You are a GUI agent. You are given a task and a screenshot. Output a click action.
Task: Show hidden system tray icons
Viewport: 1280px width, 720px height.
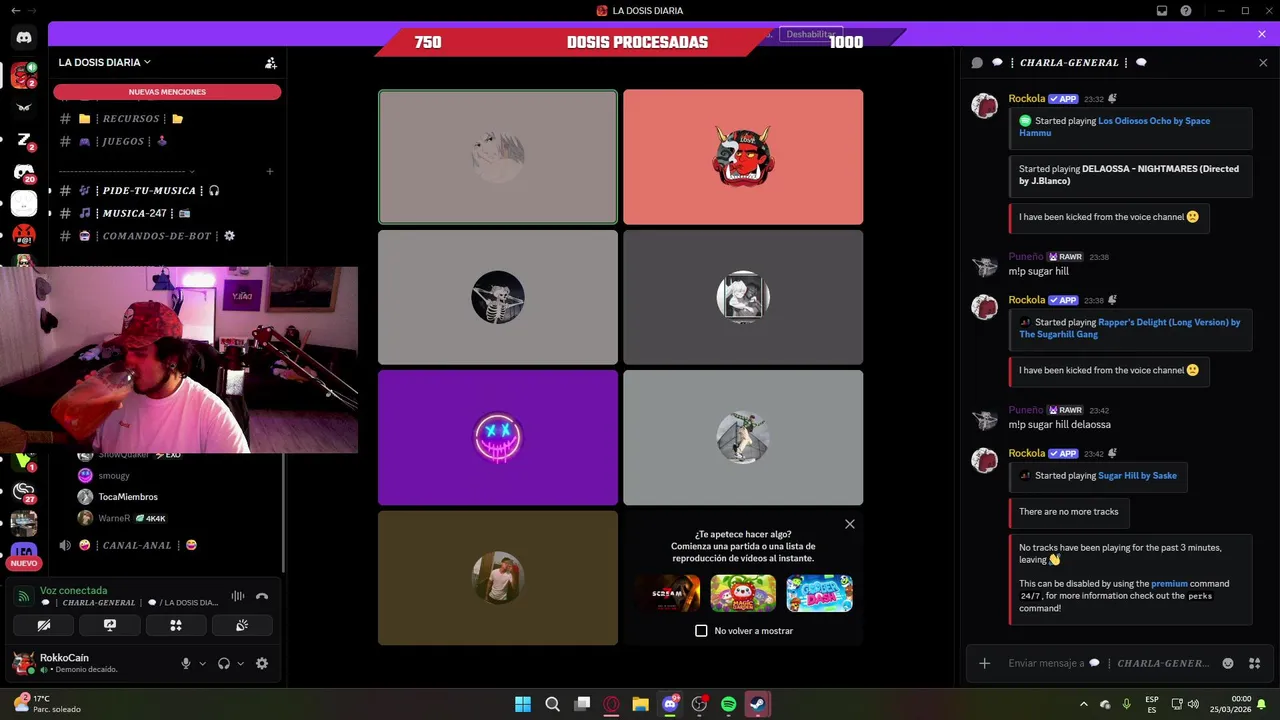pos(1083,704)
